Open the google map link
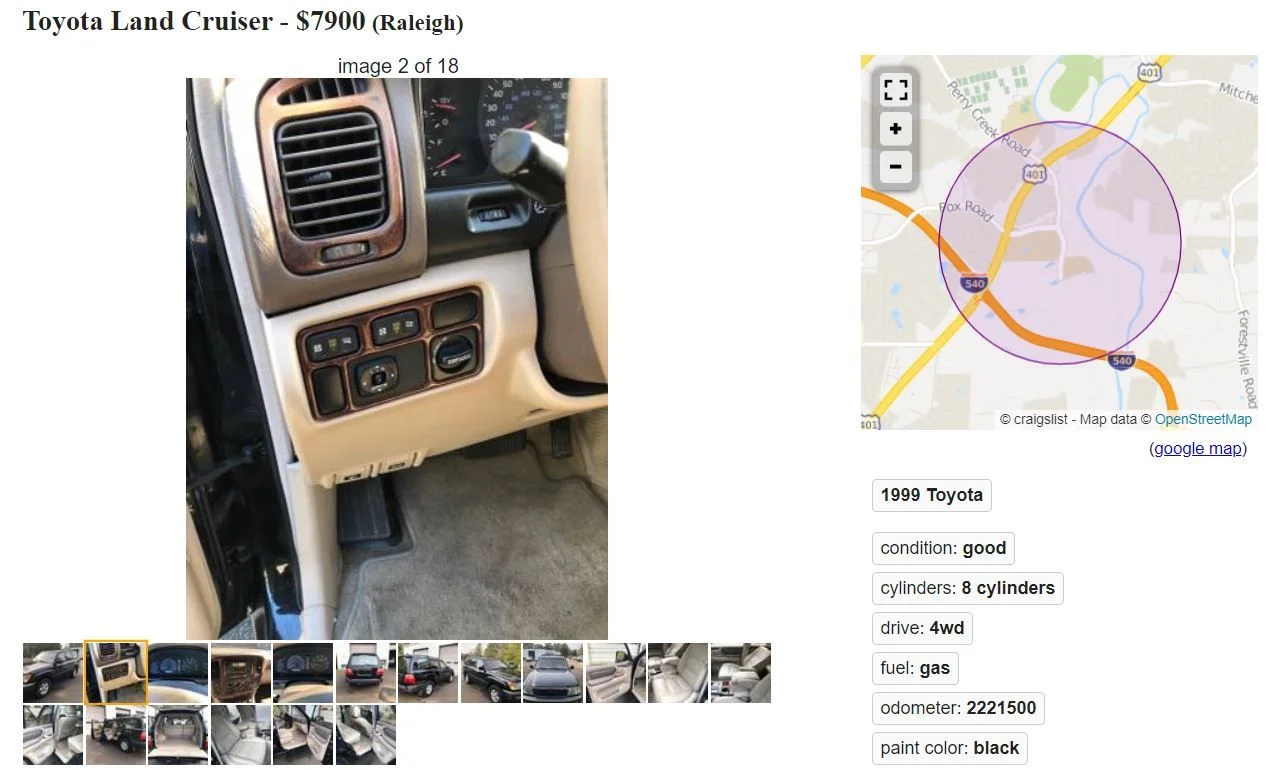The height and width of the screenshot is (770, 1267). pyautogui.click(x=1198, y=448)
